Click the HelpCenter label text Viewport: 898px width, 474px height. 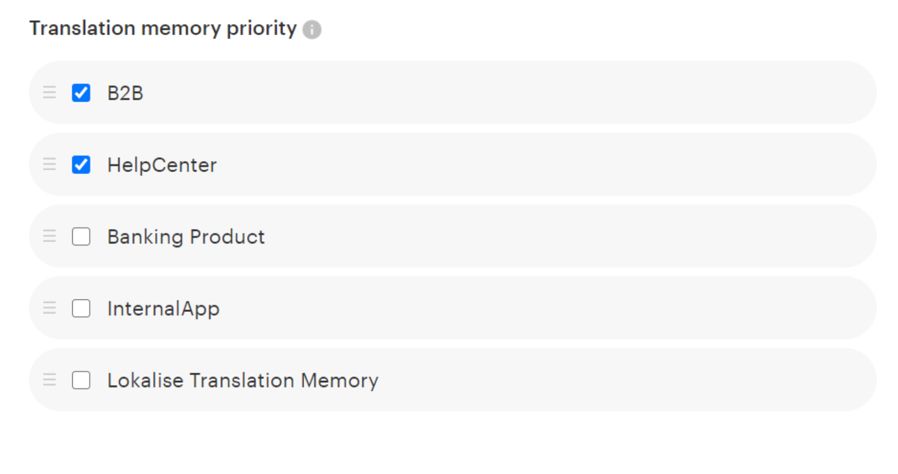pos(162,165)
